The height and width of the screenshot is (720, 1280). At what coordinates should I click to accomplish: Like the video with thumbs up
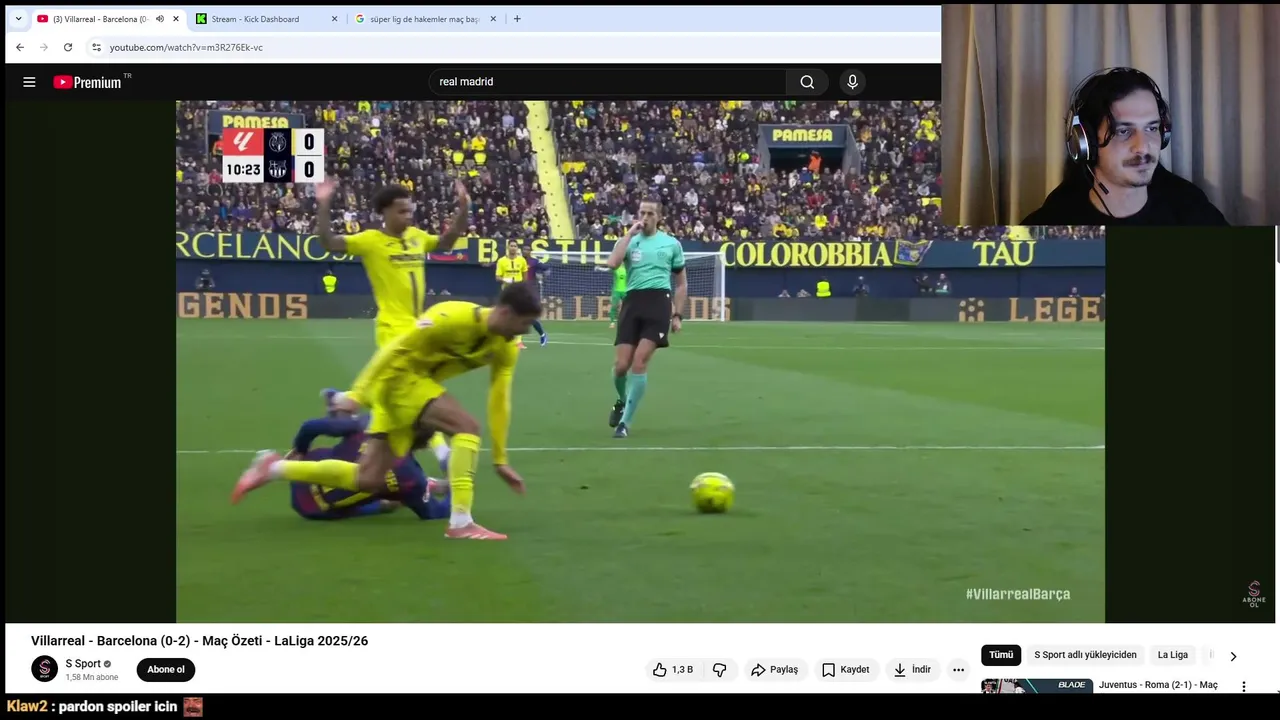[673, 670]
